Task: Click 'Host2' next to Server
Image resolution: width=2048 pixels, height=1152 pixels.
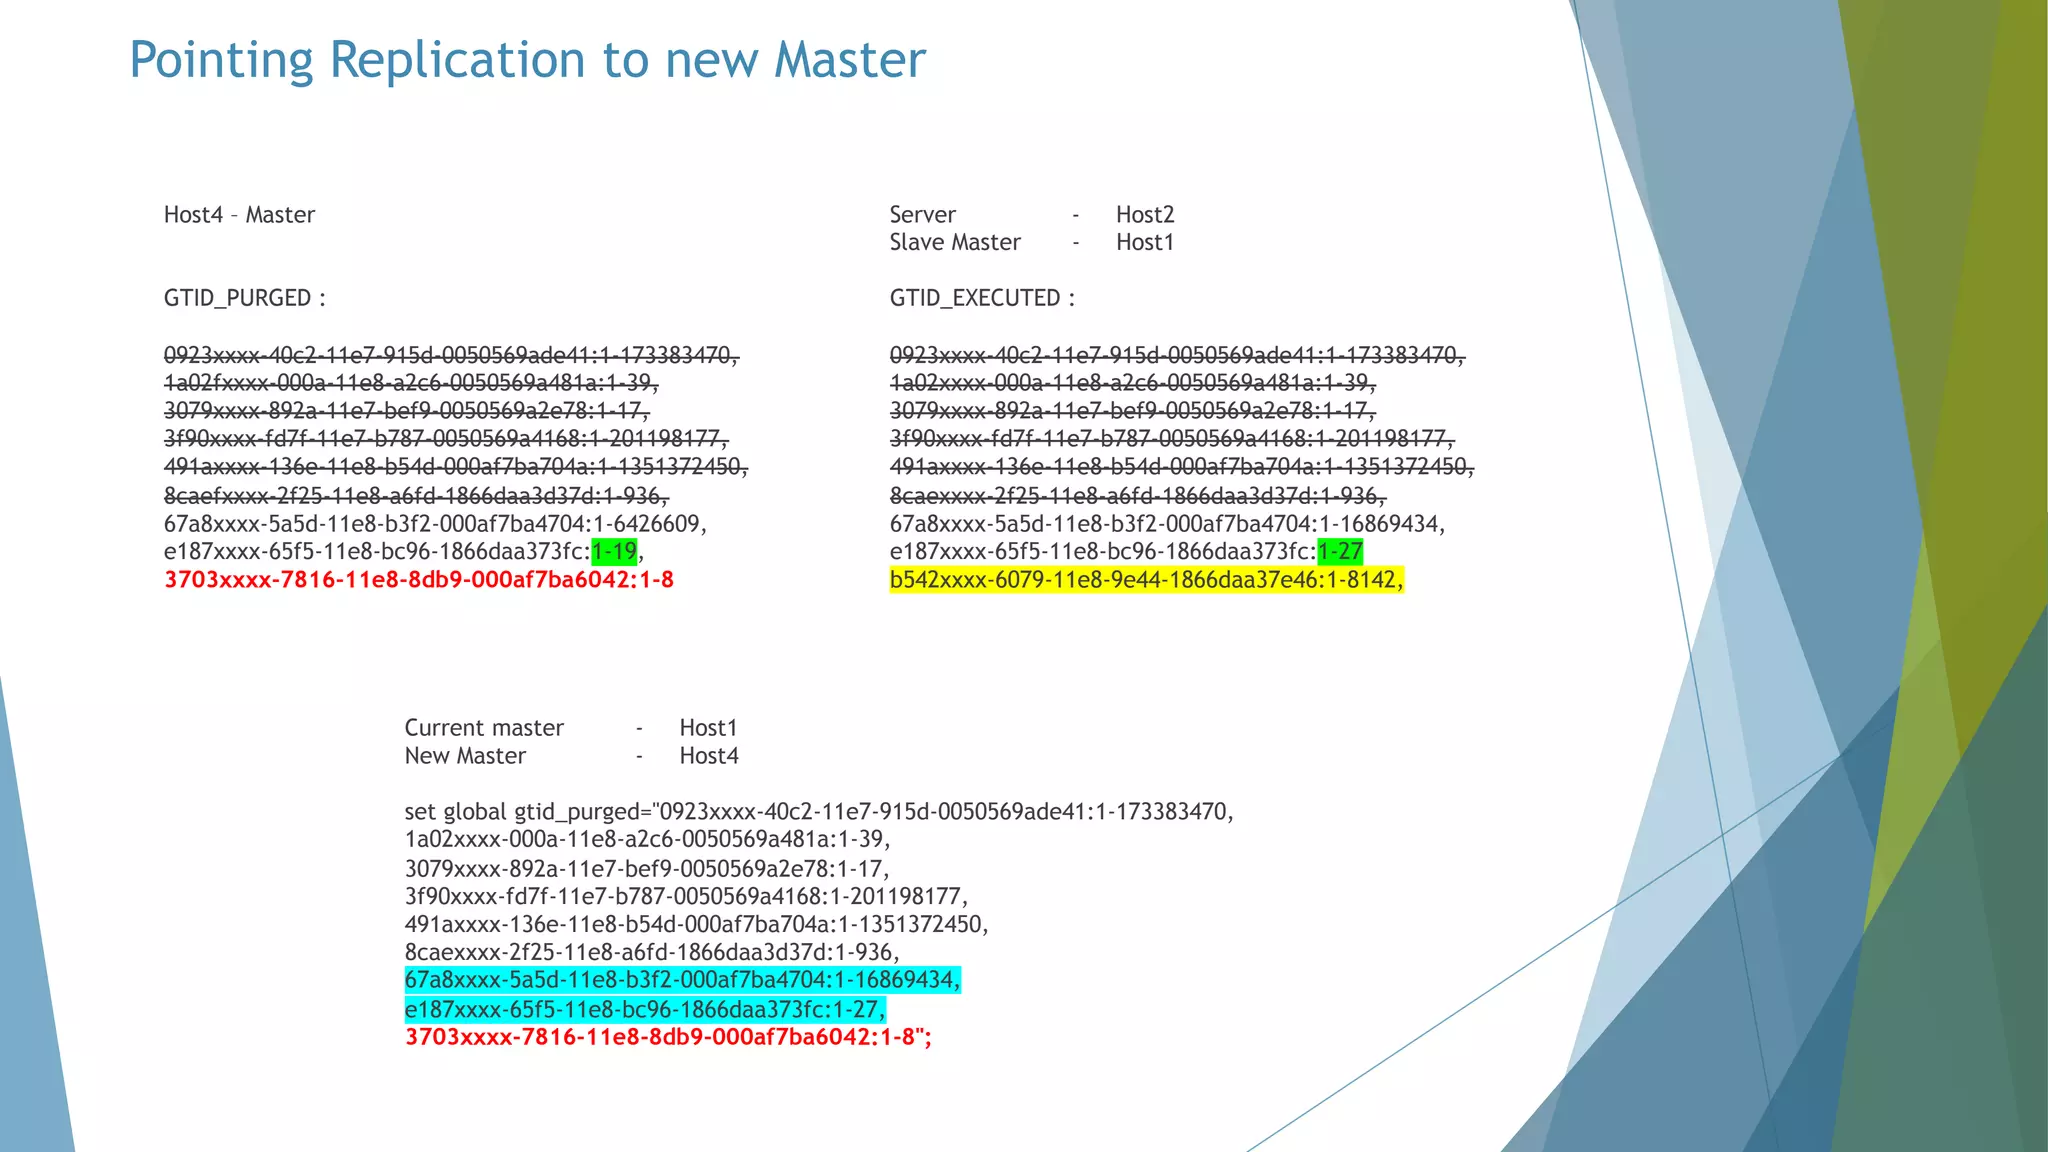Action: (1145, 215)
